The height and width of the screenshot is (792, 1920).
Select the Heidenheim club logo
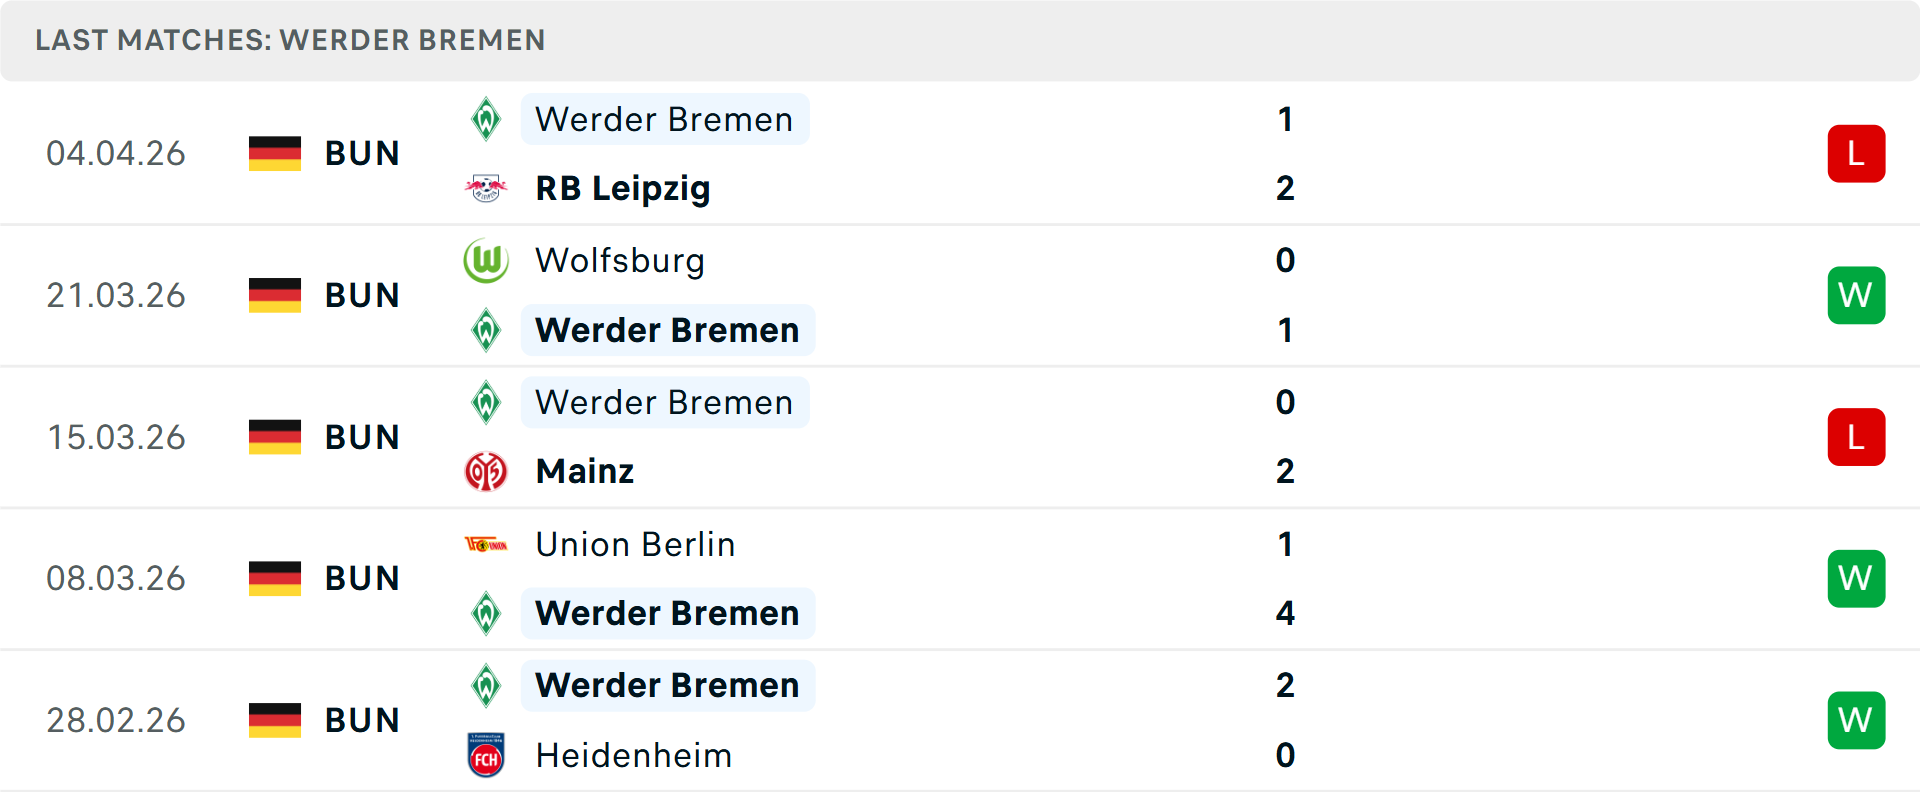pyautogui.click(x=487, y=755)
